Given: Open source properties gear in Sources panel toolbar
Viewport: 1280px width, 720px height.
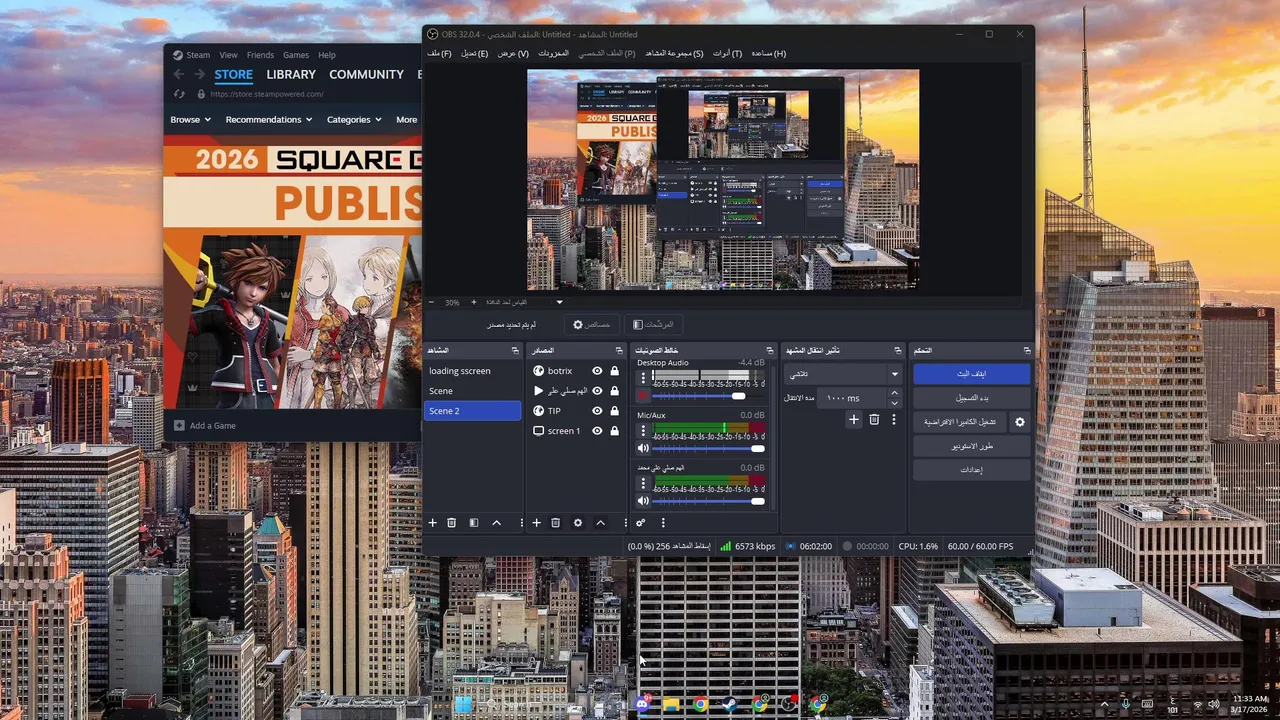Looking at the screenshot, I should 578,523.
